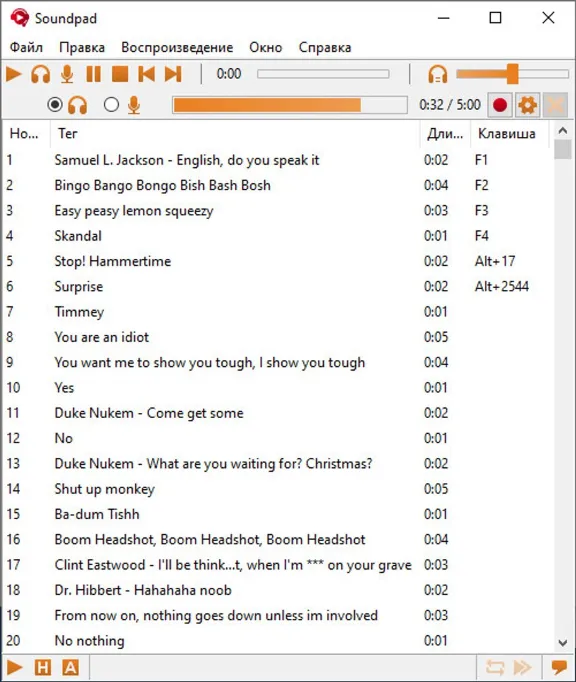Click the speech bubble icon in status bar

coord(559,667)
